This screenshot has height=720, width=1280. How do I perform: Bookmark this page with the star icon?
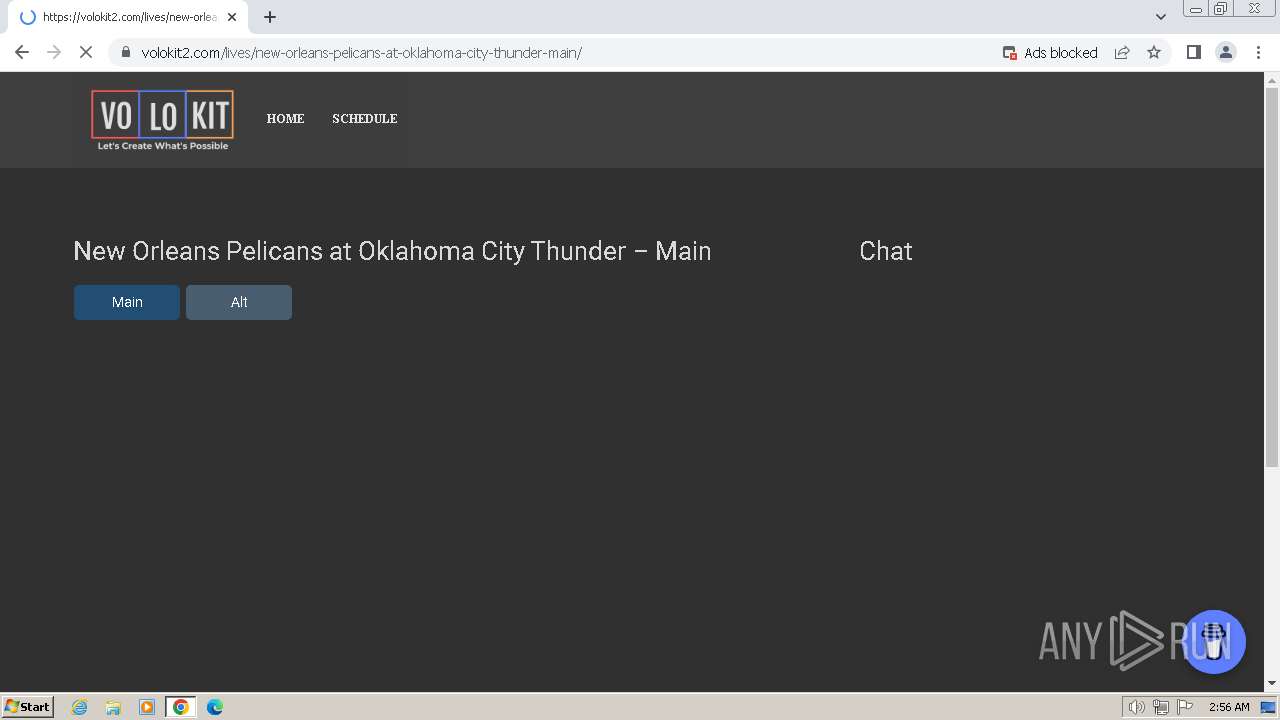click(1154, 53)
